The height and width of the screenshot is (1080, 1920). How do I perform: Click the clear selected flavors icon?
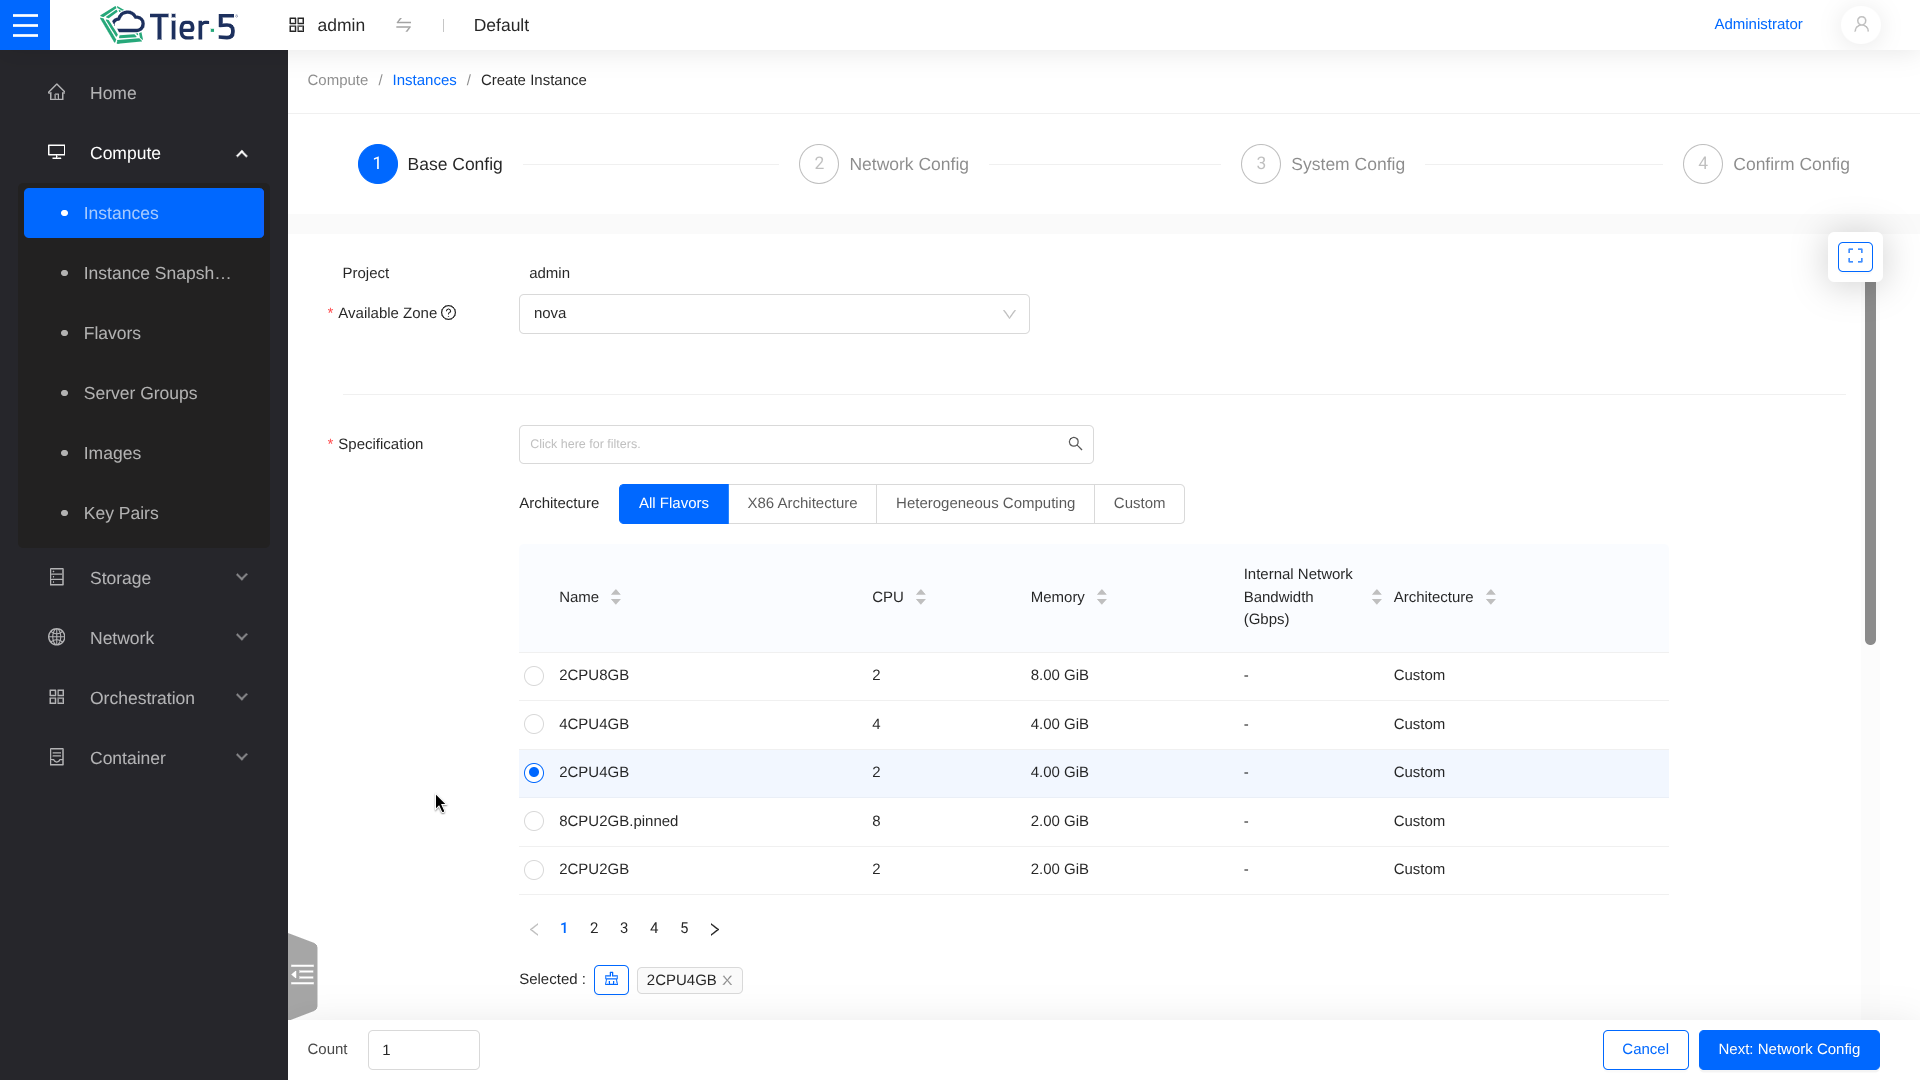point(611,980)
